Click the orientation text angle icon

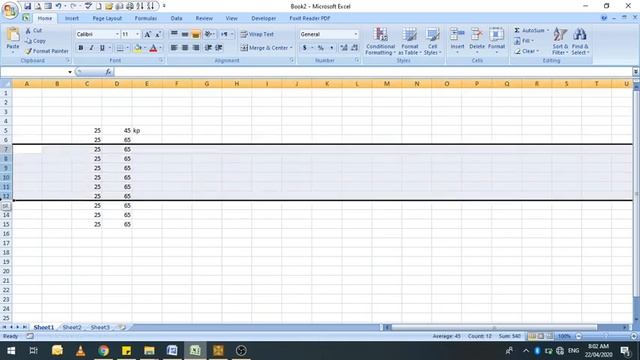click(x=208, y=34)
